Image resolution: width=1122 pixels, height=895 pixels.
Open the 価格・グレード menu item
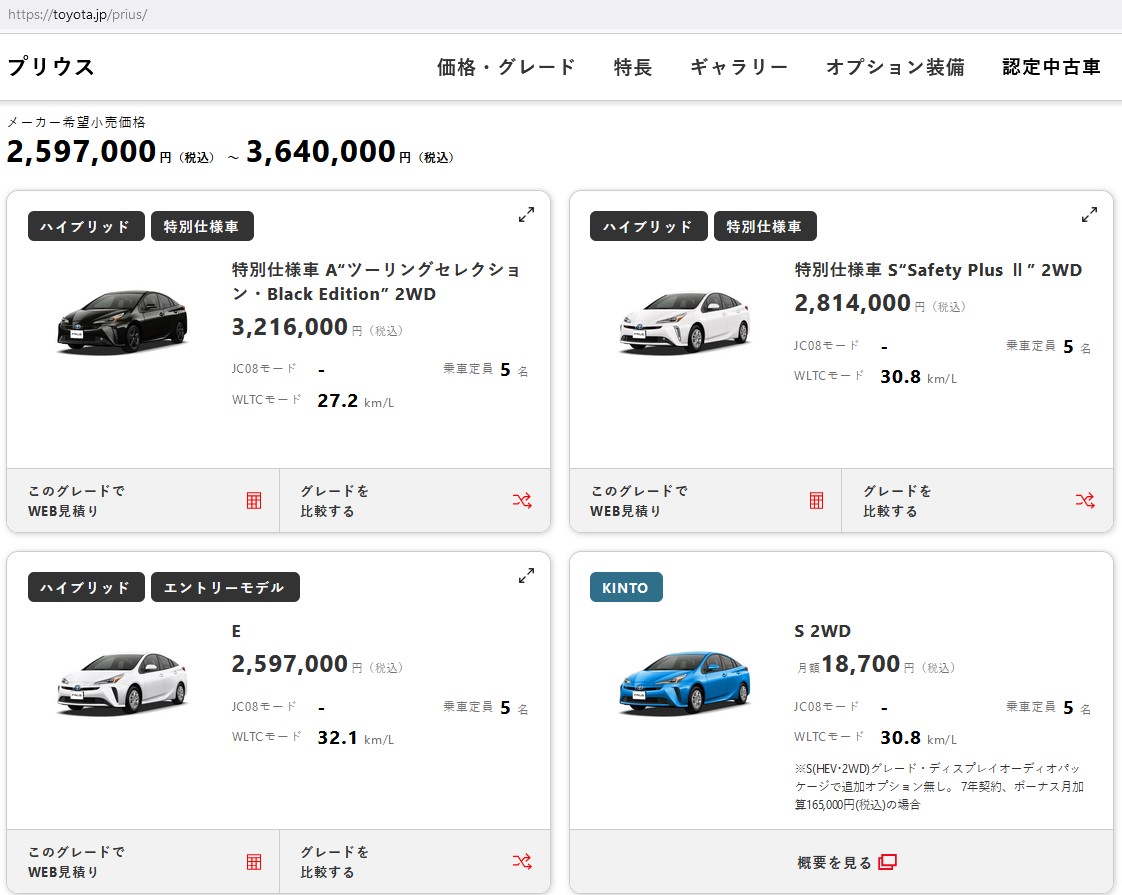(506, 67)
